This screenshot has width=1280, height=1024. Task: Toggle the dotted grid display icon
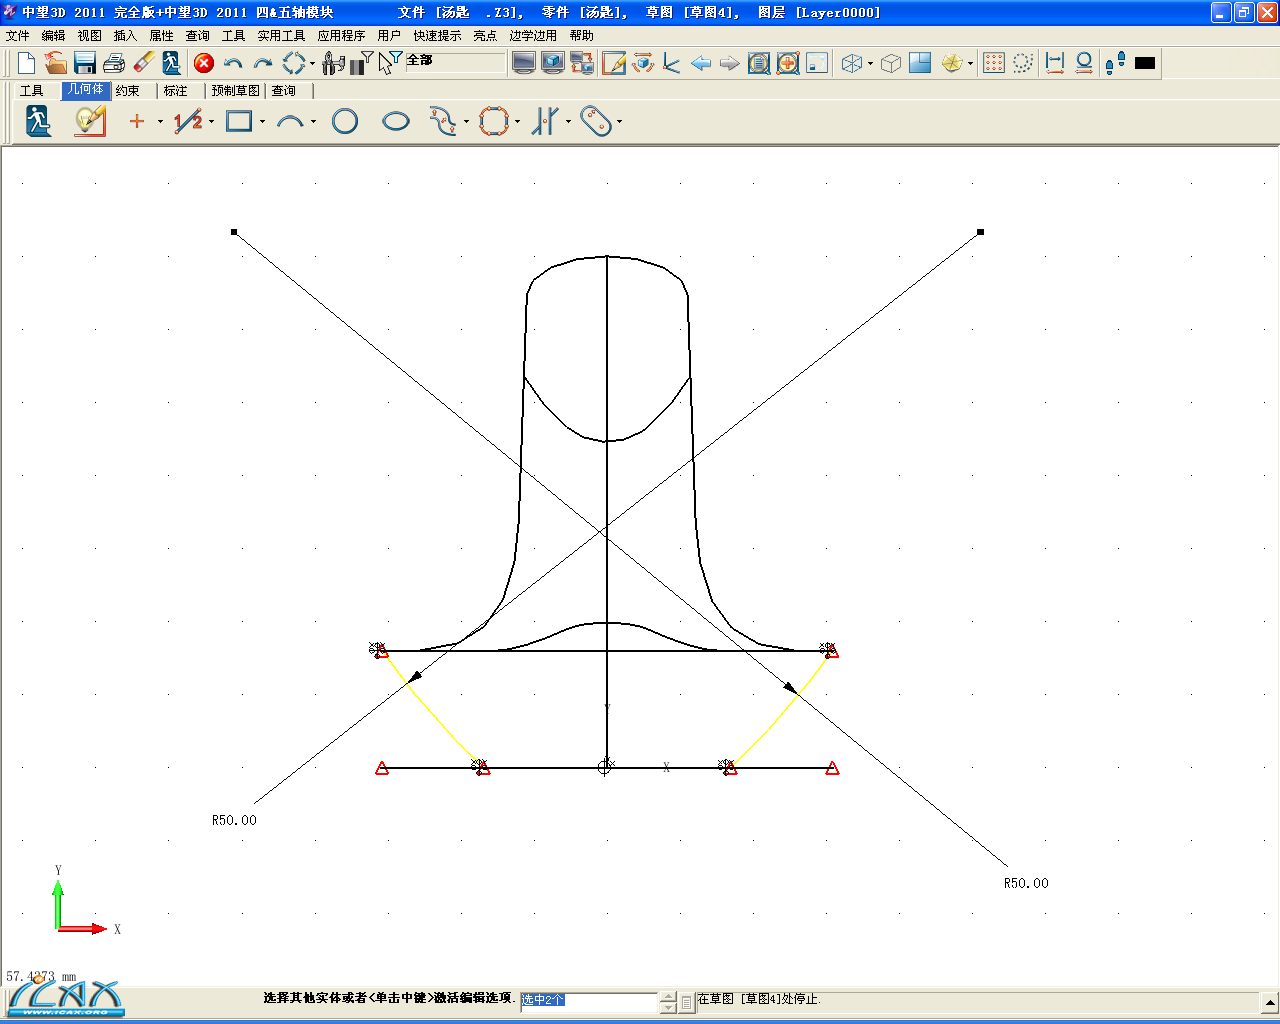993,63
